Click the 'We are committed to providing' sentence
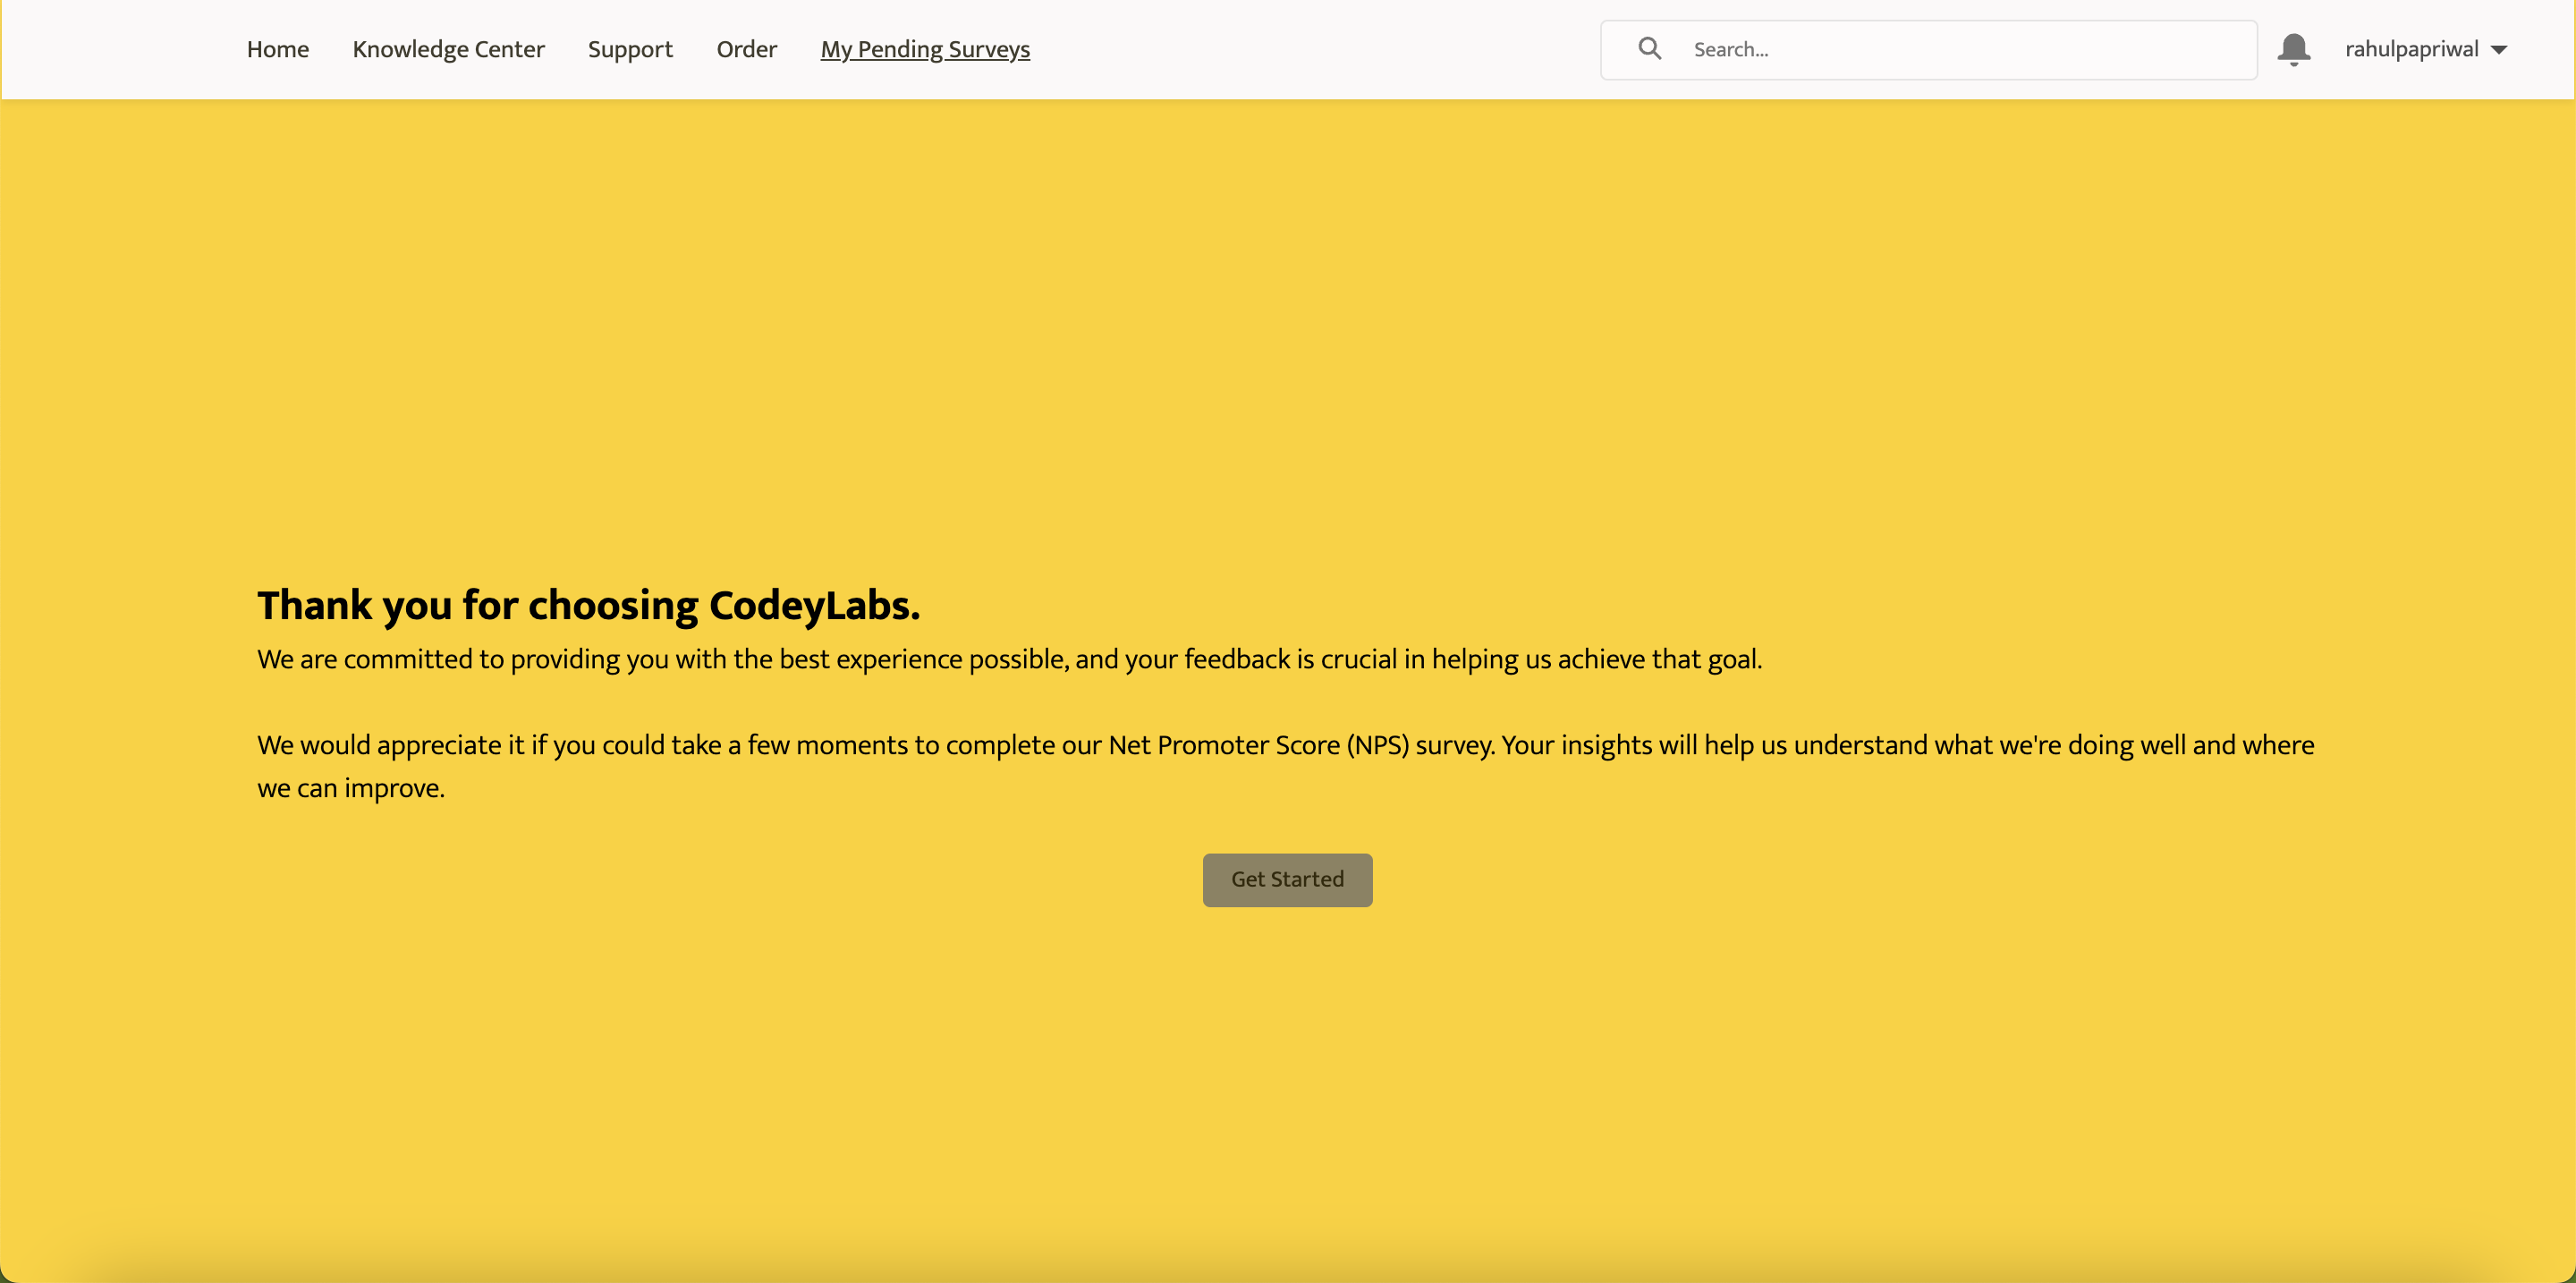Viewport: 2576px width, 1283px height. (x=1009, y=659)
